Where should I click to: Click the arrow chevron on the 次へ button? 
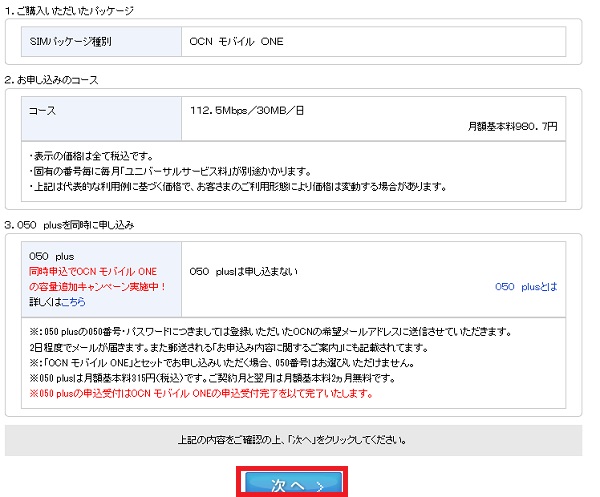click(318, 483)
